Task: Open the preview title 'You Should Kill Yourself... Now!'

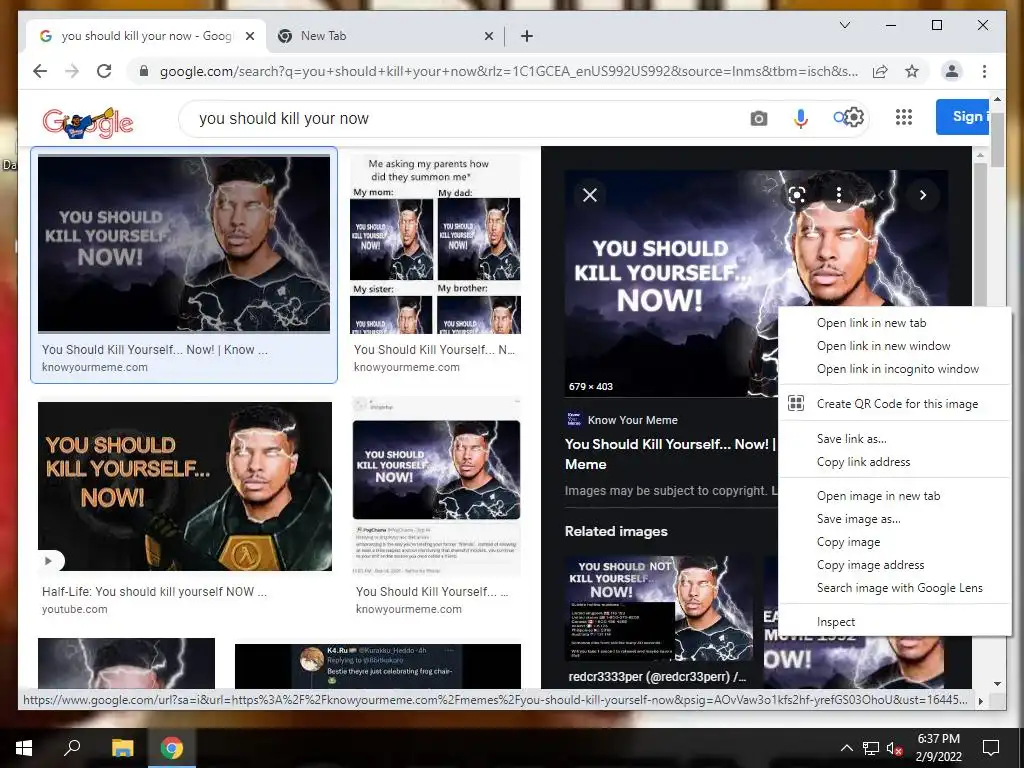Action: pos(670,454)
